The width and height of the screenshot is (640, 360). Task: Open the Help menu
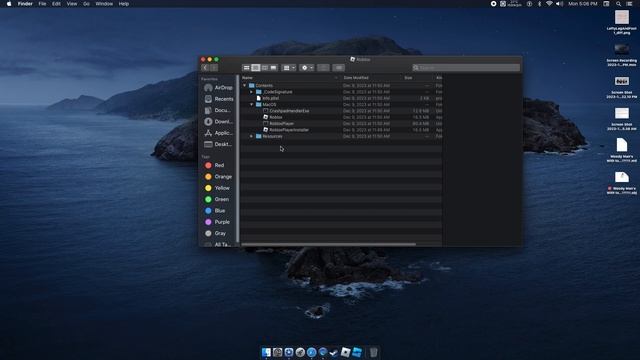pyautogui.click(x=124, y=4)
